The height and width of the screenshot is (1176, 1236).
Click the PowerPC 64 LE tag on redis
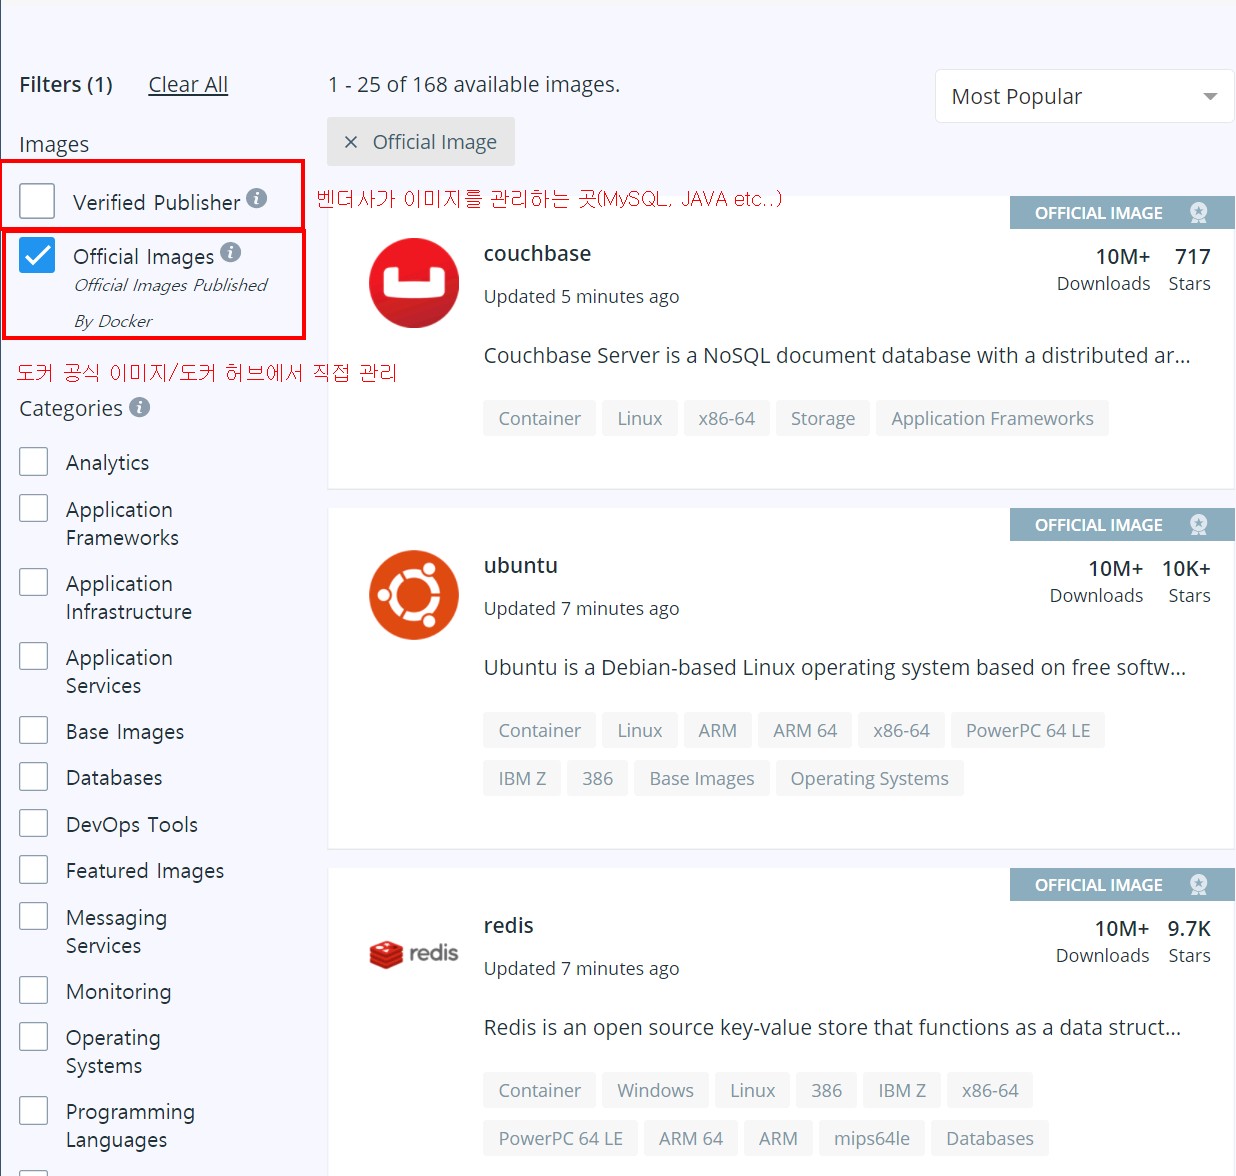560,1138
